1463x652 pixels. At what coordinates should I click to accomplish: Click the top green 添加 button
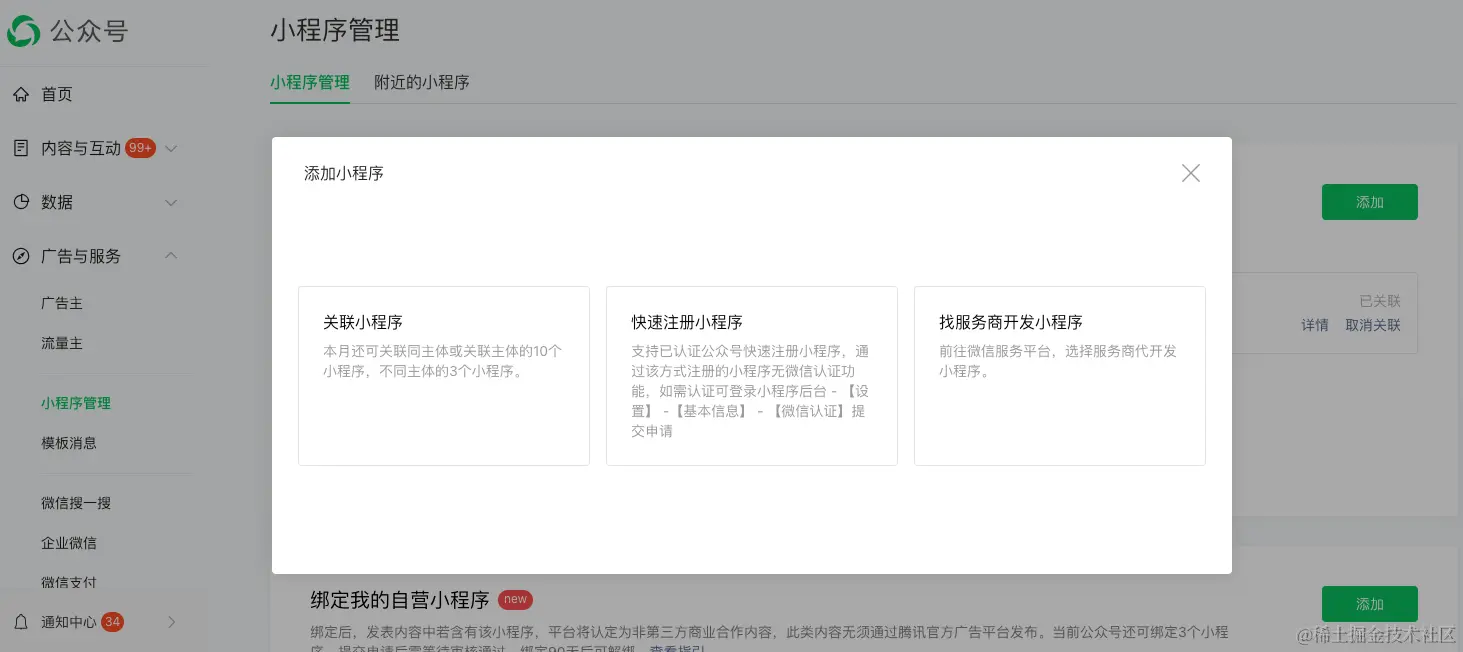click(1370, 202)
